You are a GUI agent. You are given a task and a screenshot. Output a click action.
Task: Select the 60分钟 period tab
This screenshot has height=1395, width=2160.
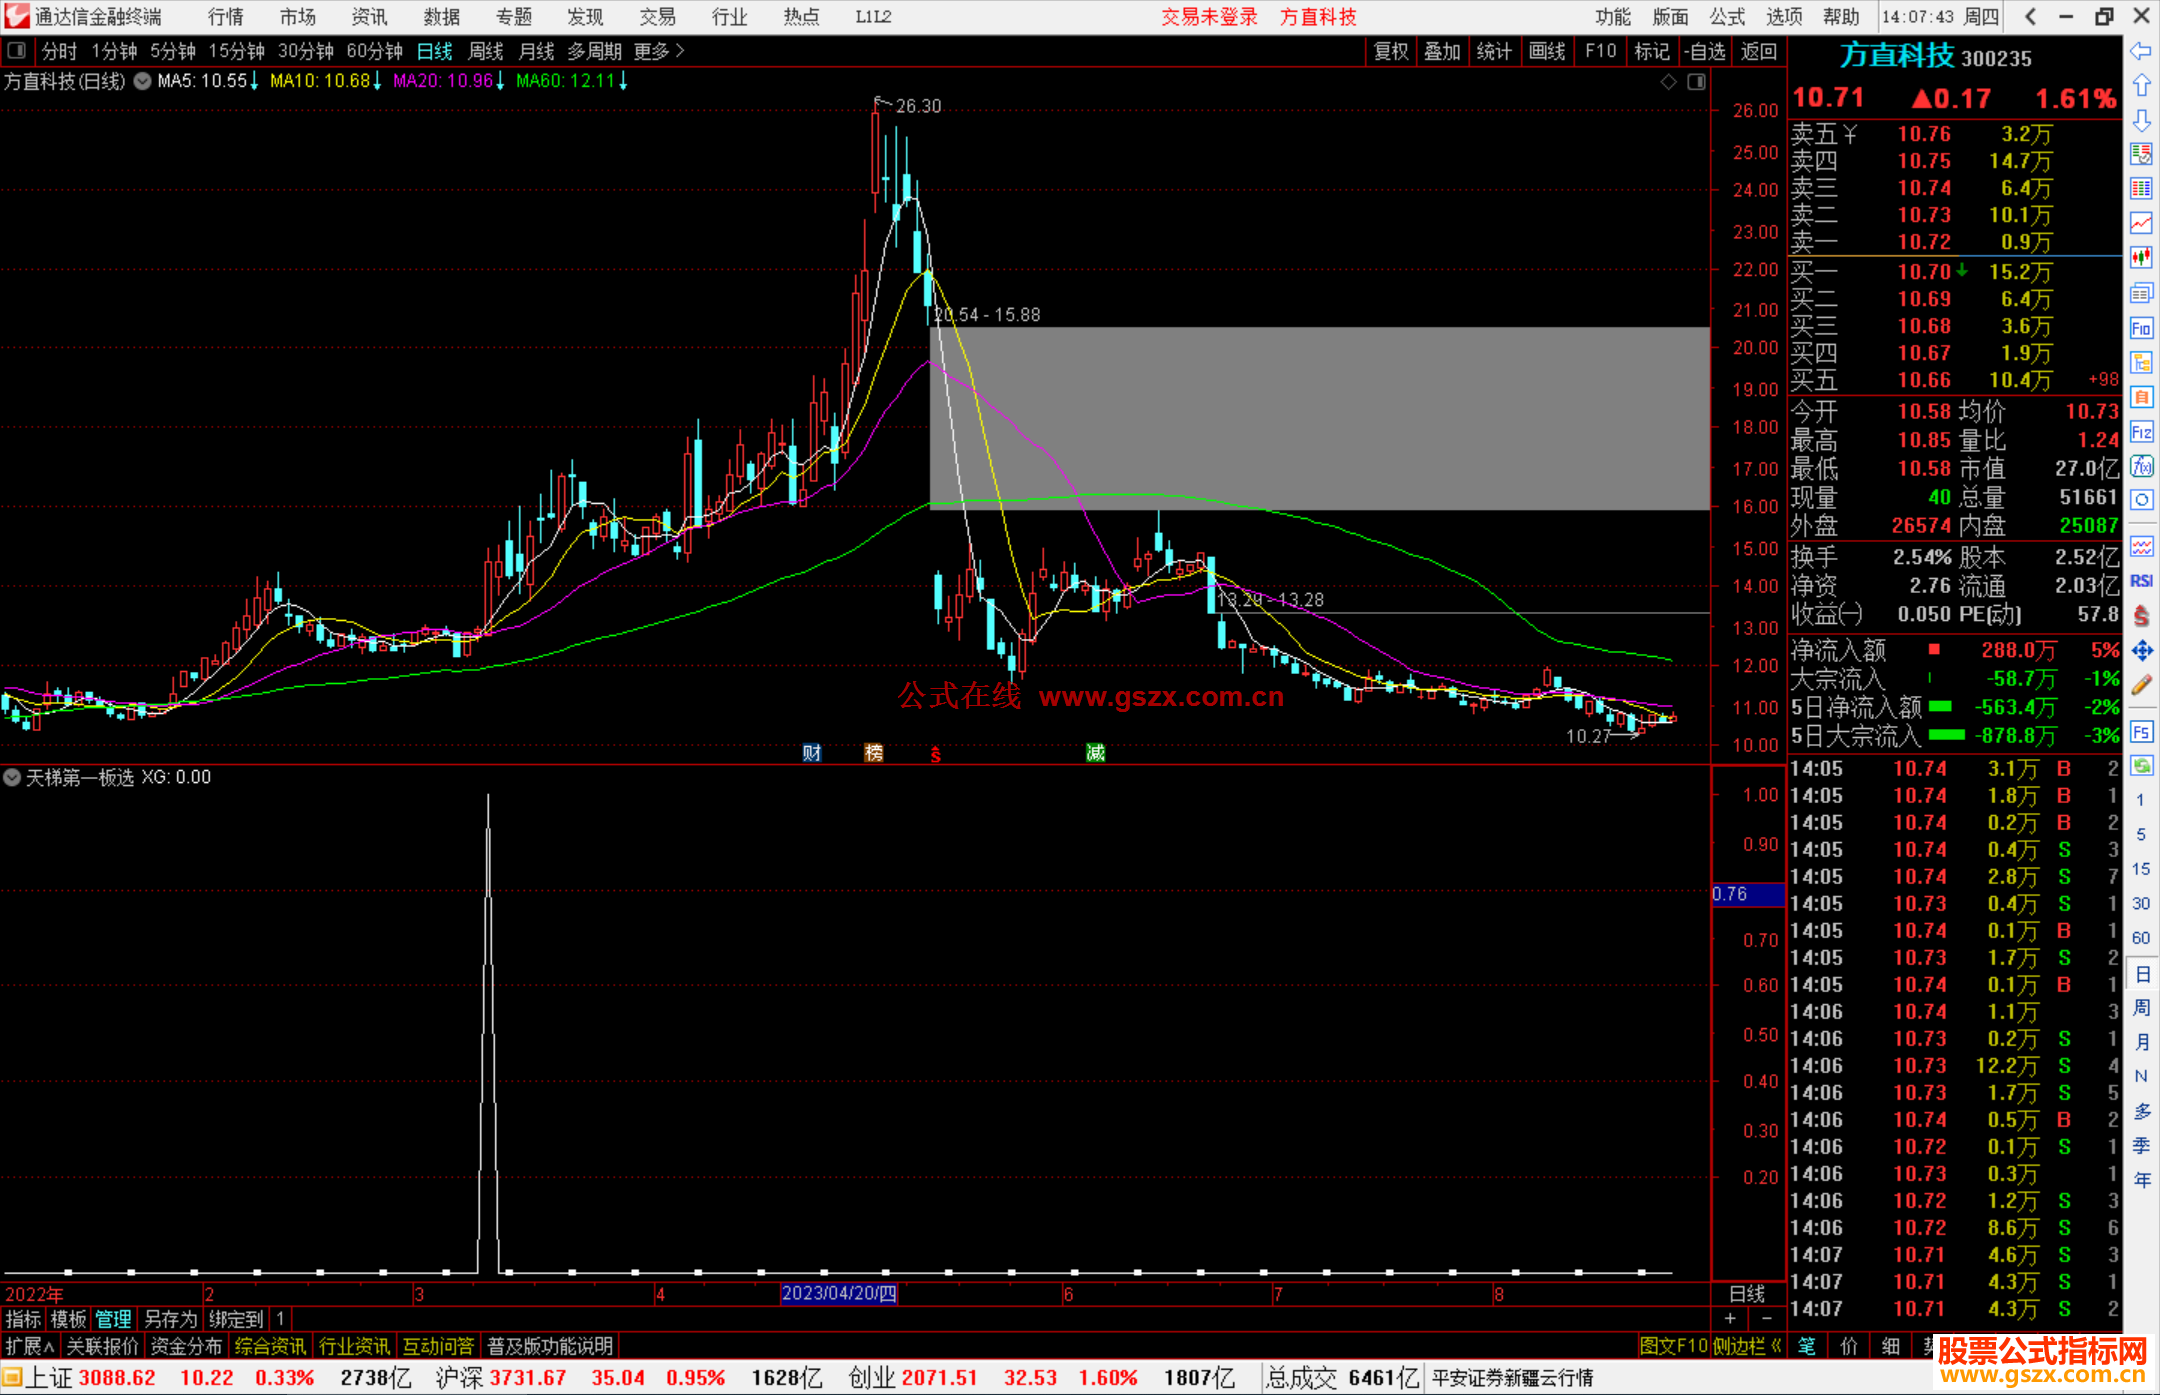point(374,51)
